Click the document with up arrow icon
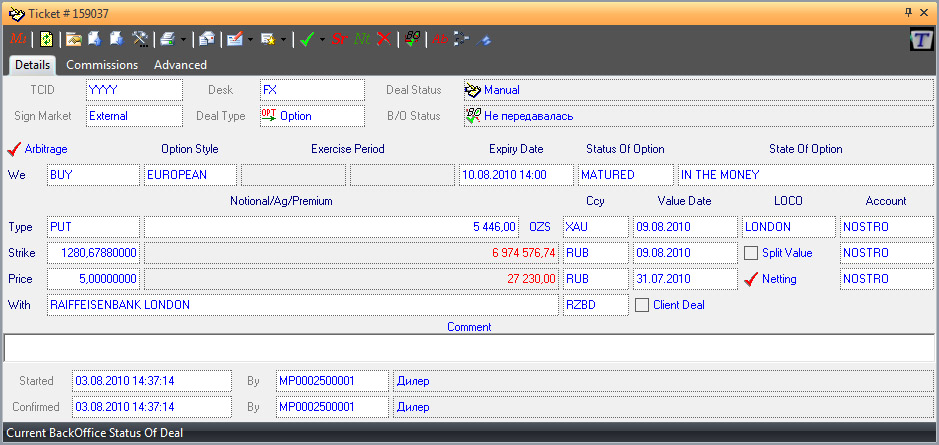Screen dimensions: 939x445 (95, 40)
